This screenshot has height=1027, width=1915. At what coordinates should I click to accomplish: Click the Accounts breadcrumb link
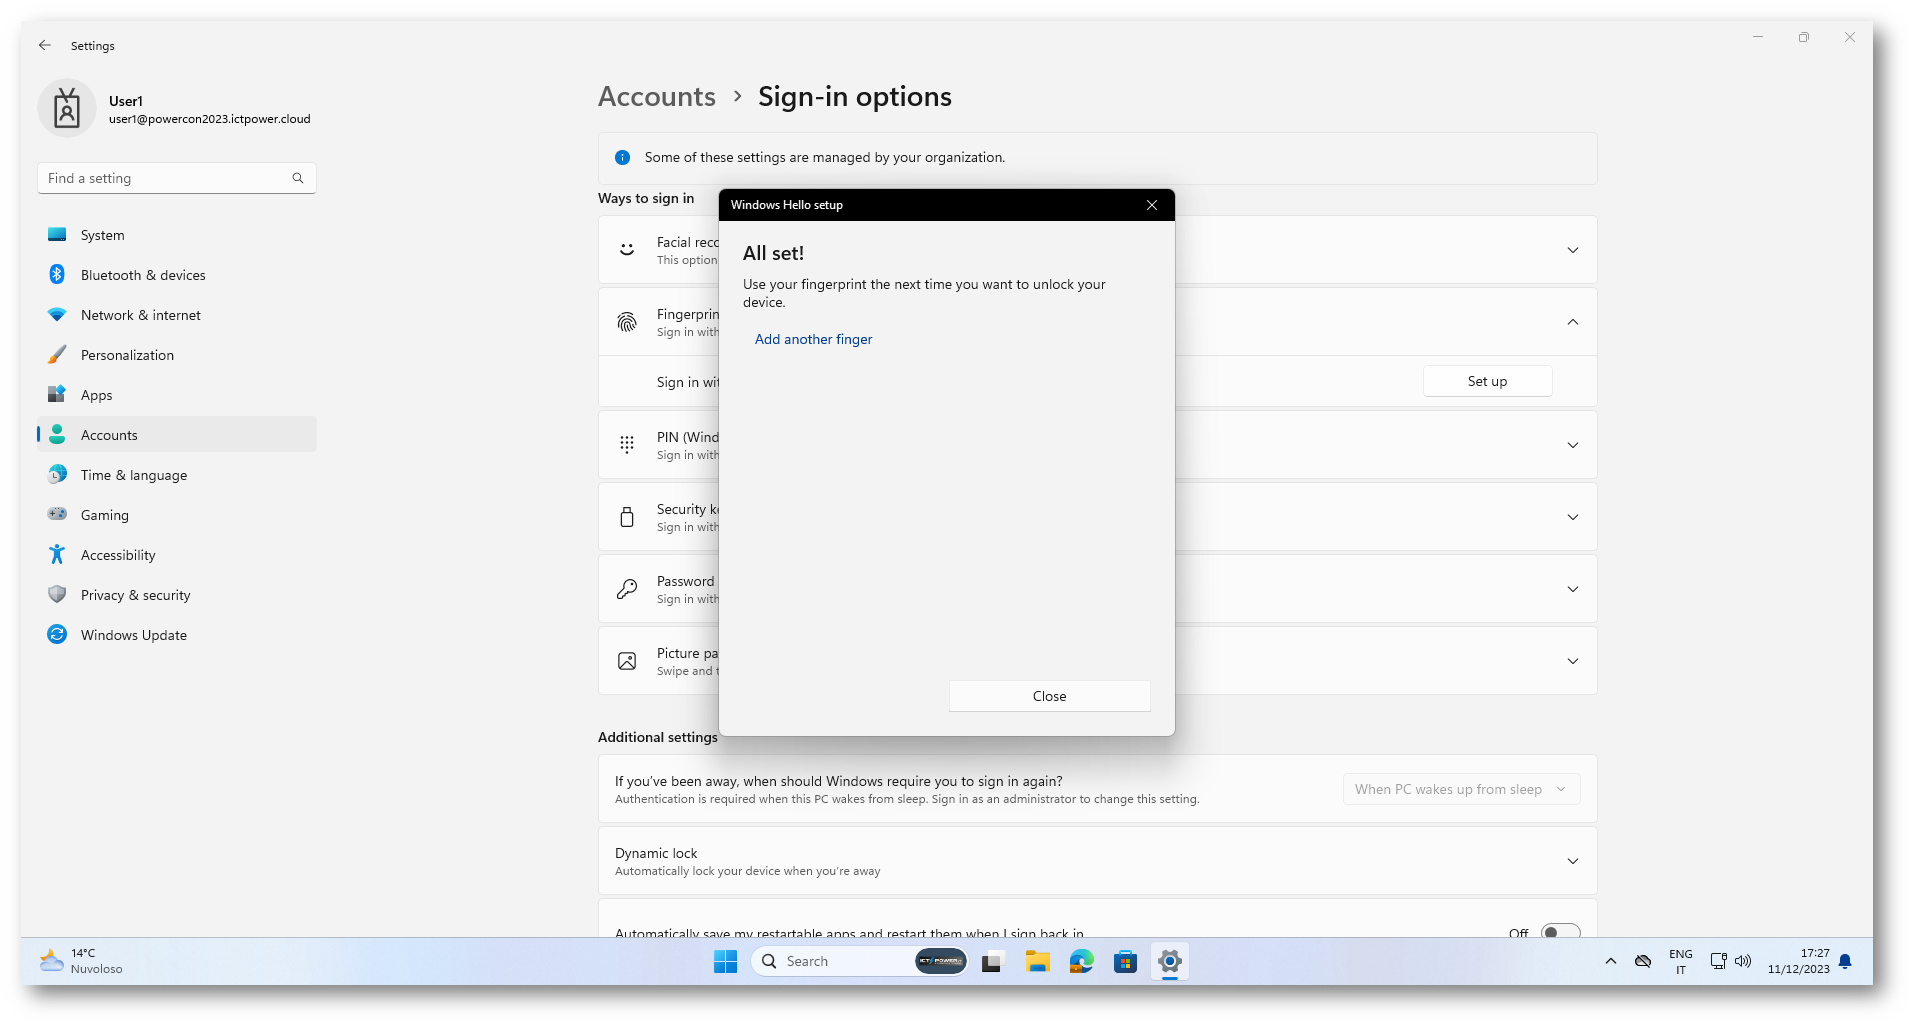(x=657, y=96)
